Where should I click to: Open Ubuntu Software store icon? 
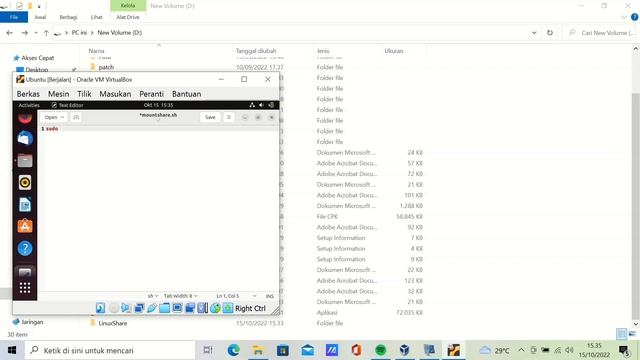click(x=25, y=226)
